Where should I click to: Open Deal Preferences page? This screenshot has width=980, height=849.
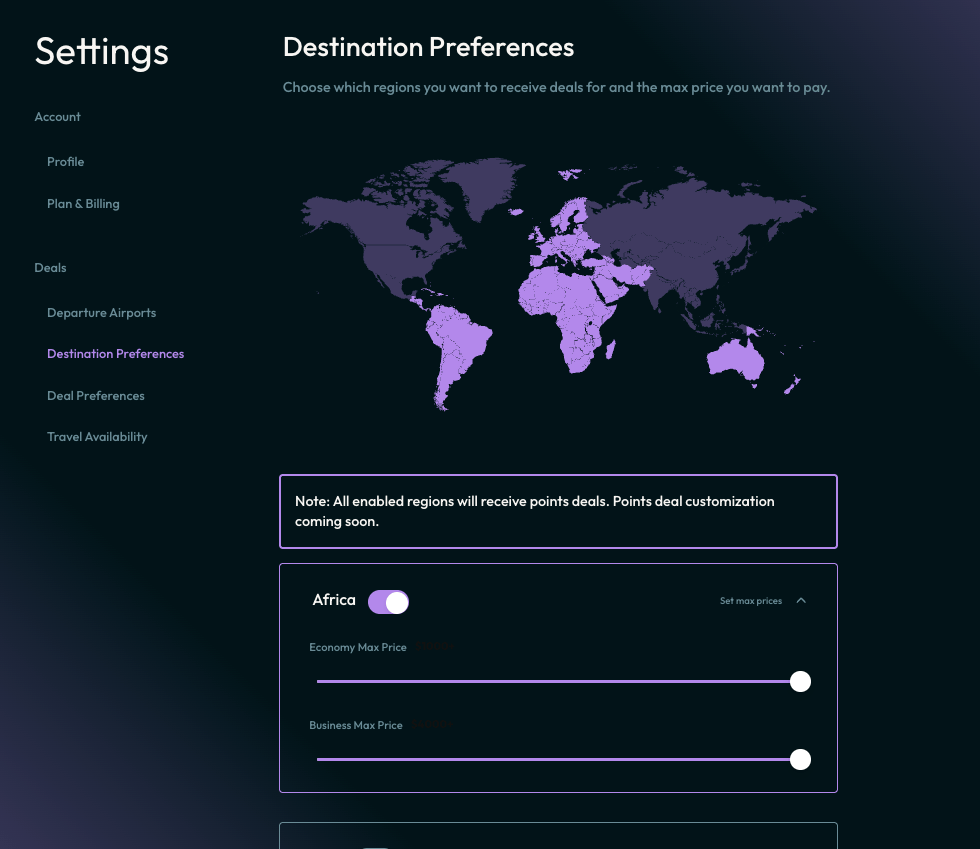coord(96,396)
